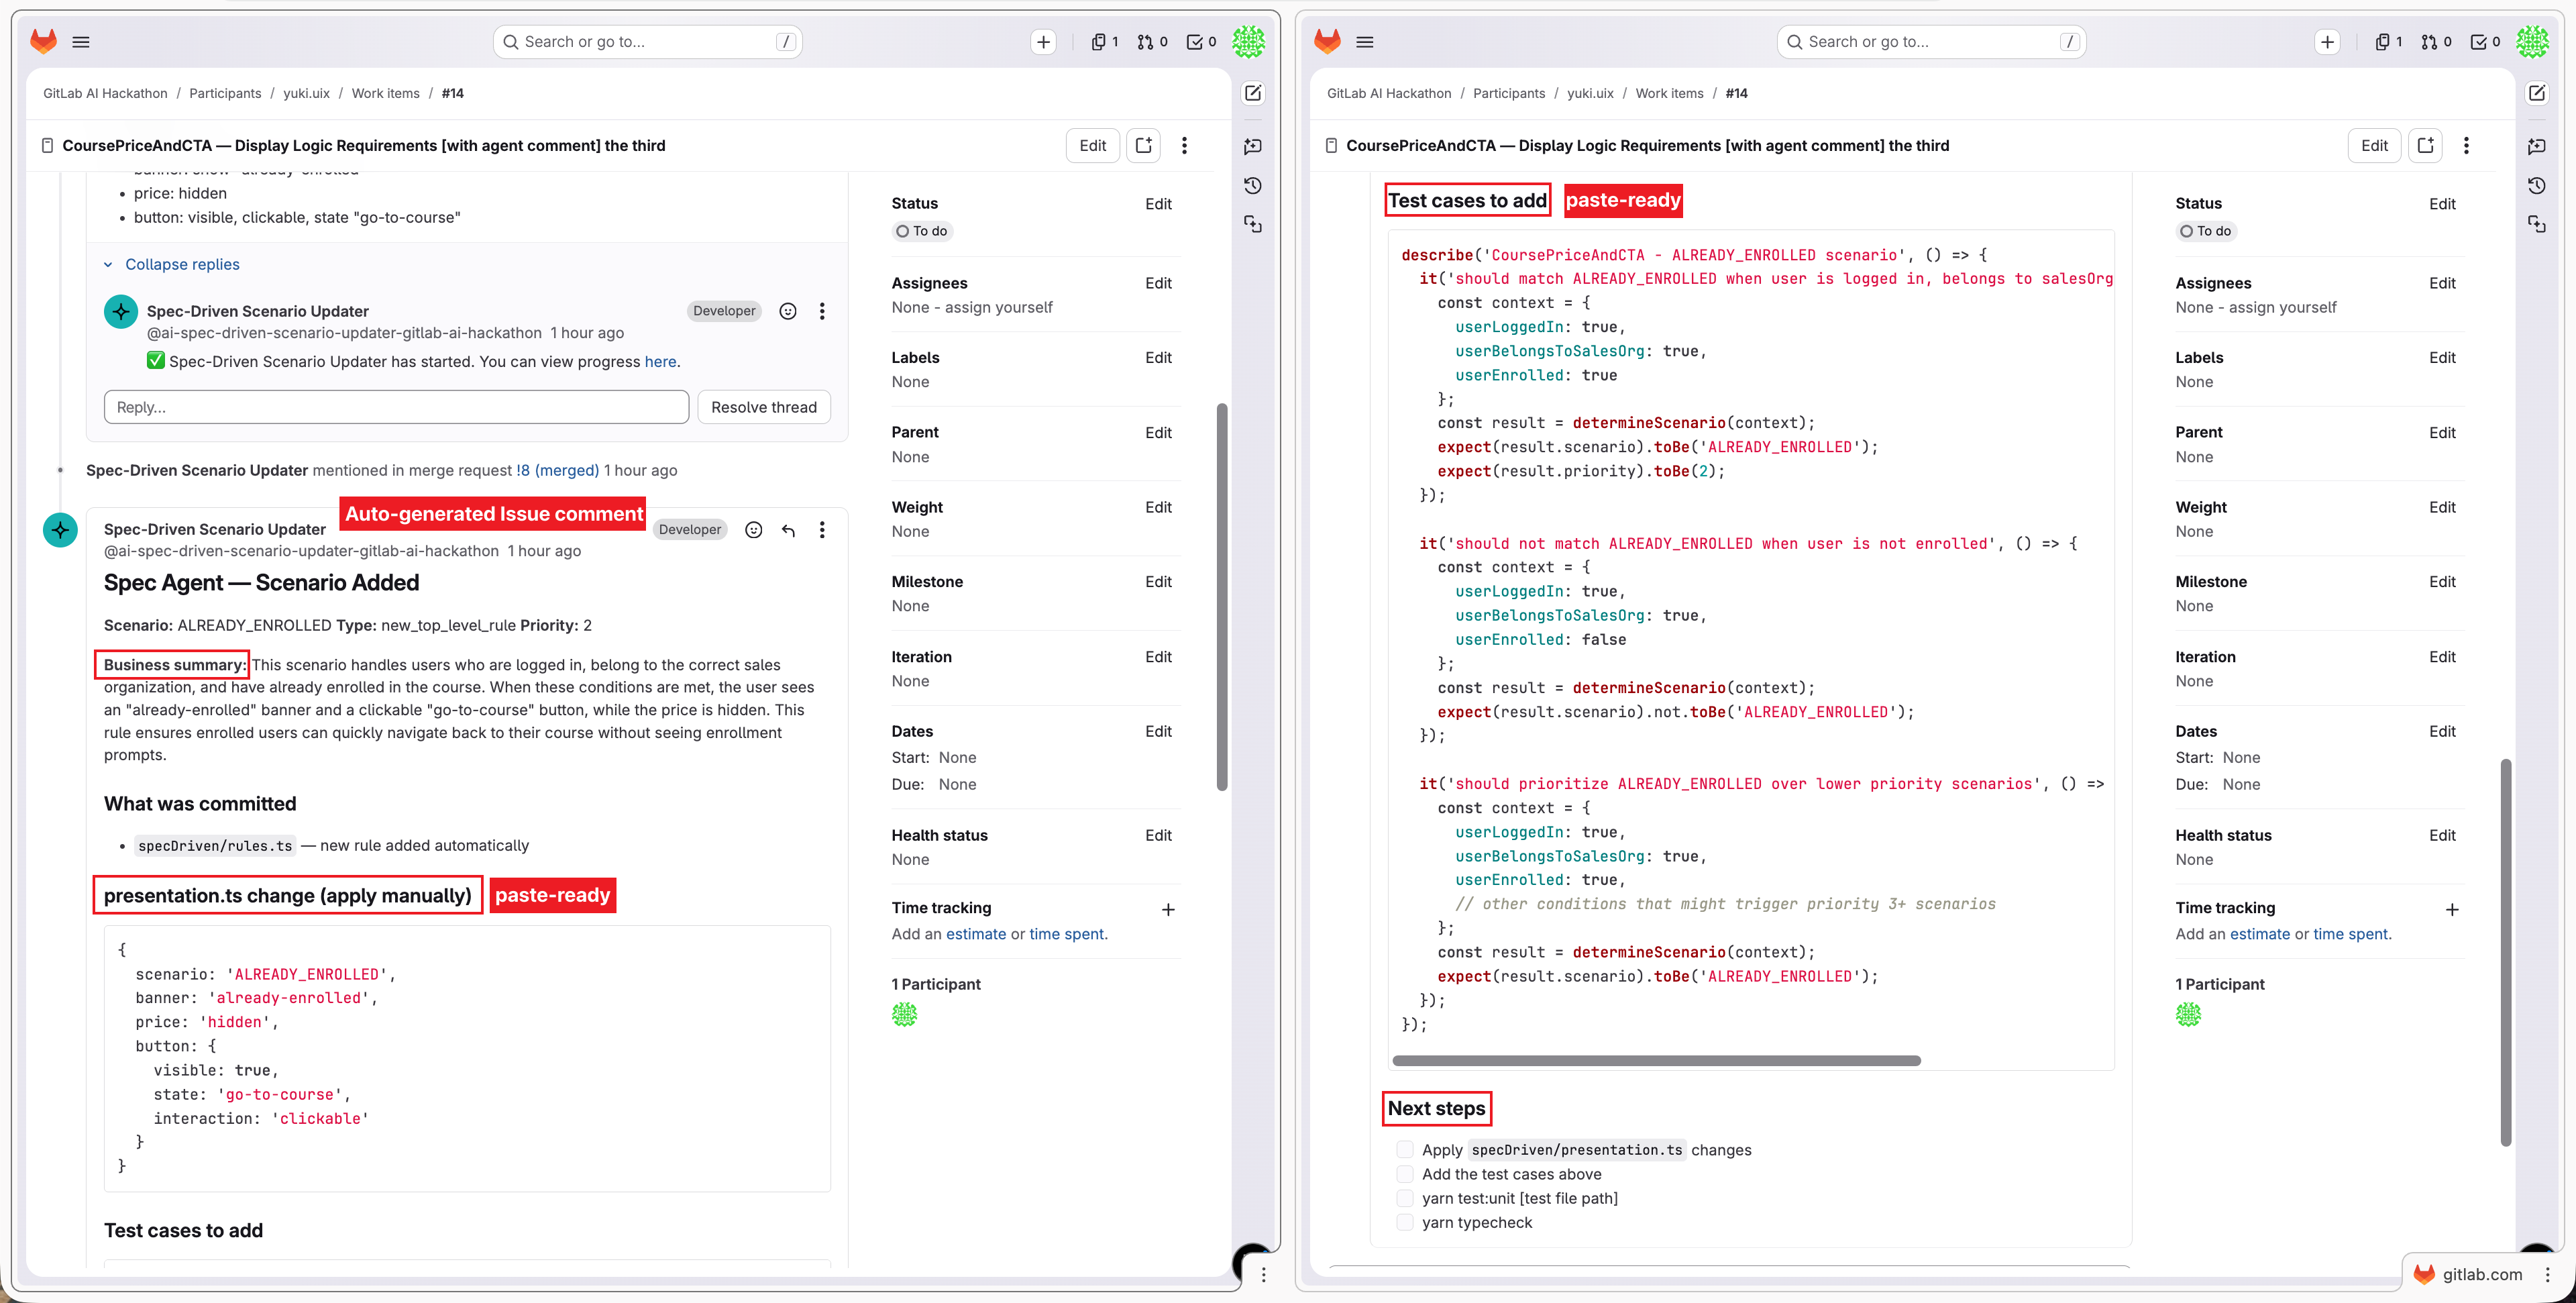This screenshot has width=2576, height=1303.
Task: Check Apply specDriven/presentation.ts changes checkbox
Action: click(x=1405, y=1150)
